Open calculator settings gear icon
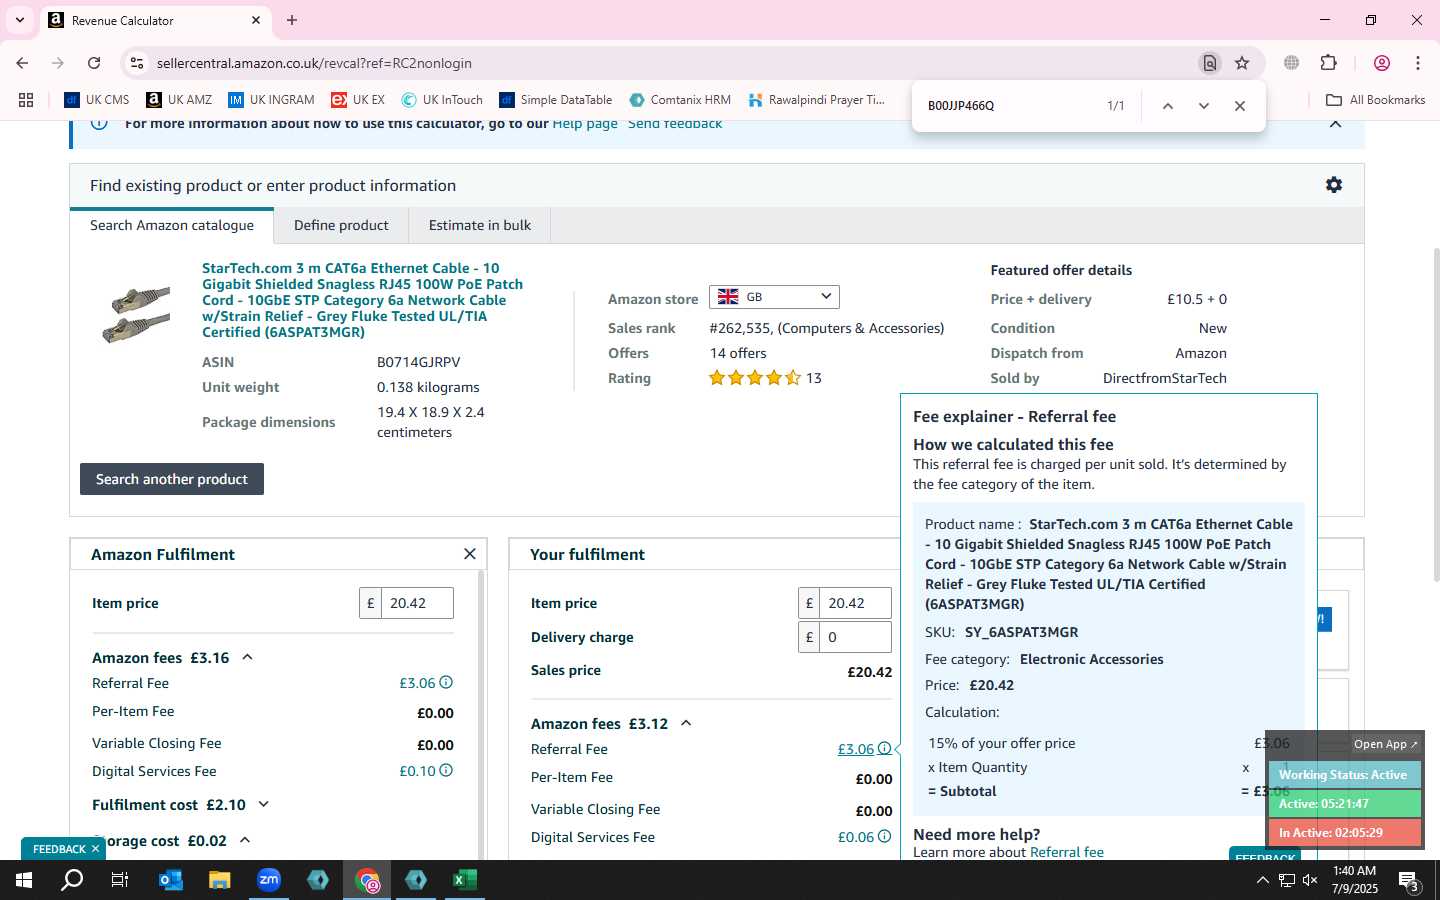 pos(1334,185)
